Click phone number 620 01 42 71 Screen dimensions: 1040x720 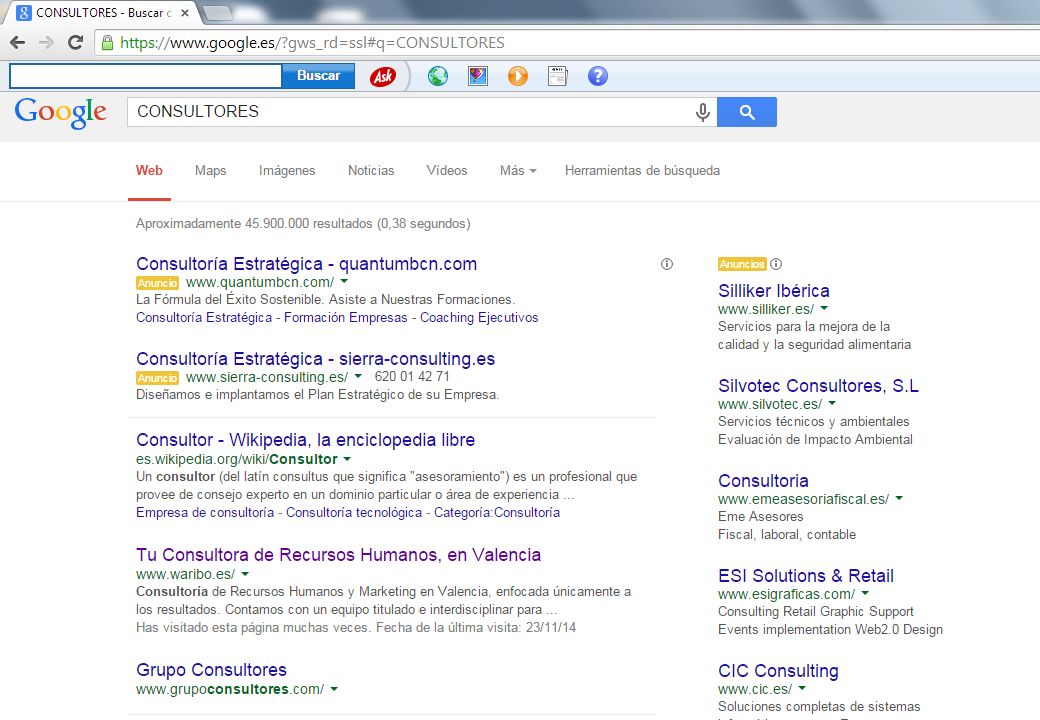tap(412, 377)
